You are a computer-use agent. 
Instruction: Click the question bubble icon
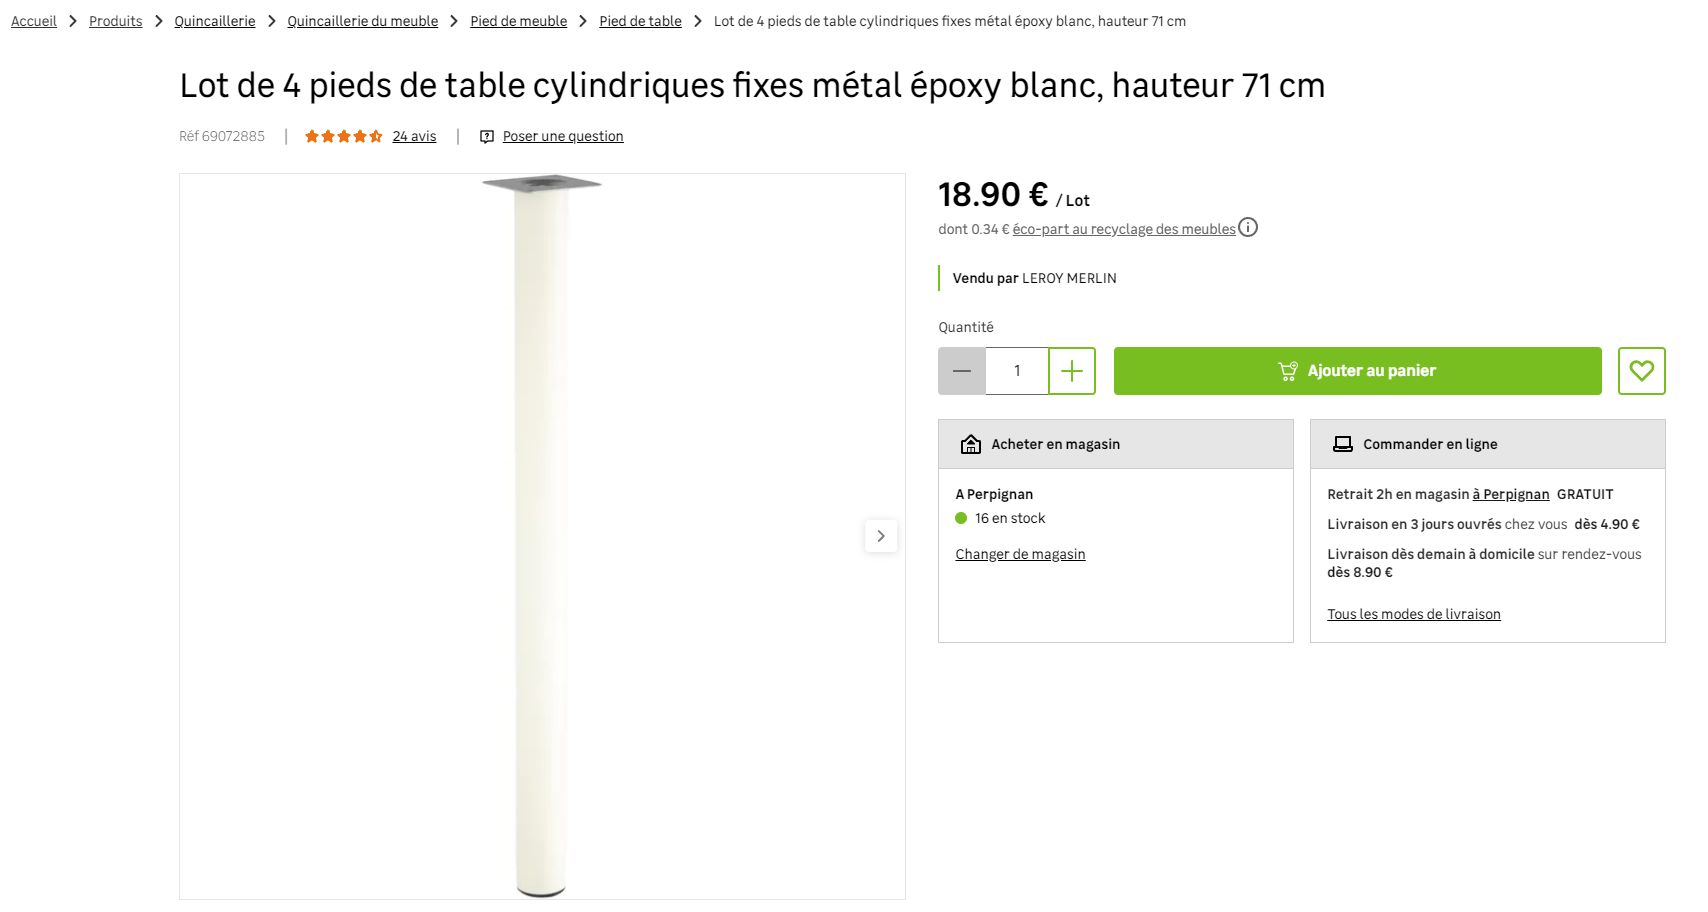(x=487, y=137)
